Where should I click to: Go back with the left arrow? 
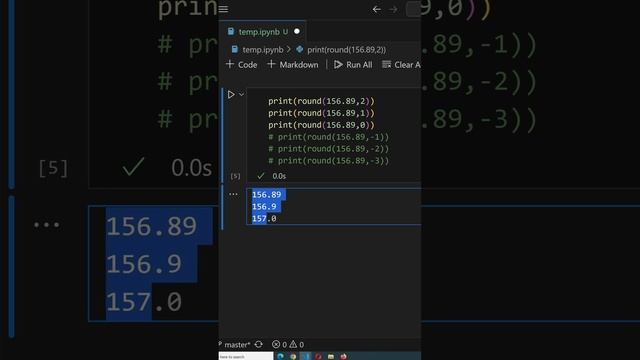[376, 9]
